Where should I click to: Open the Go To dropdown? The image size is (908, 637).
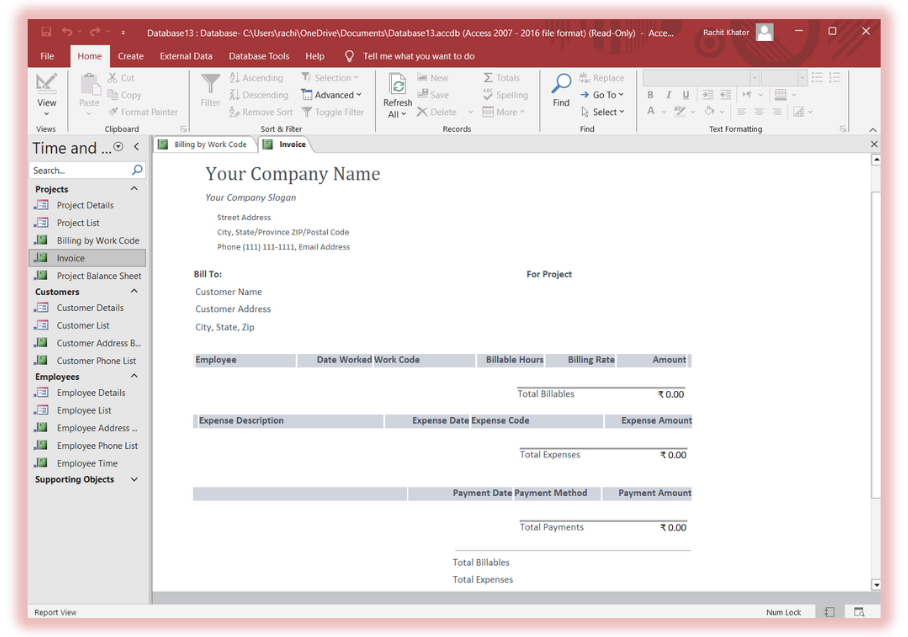coord(604,95)
